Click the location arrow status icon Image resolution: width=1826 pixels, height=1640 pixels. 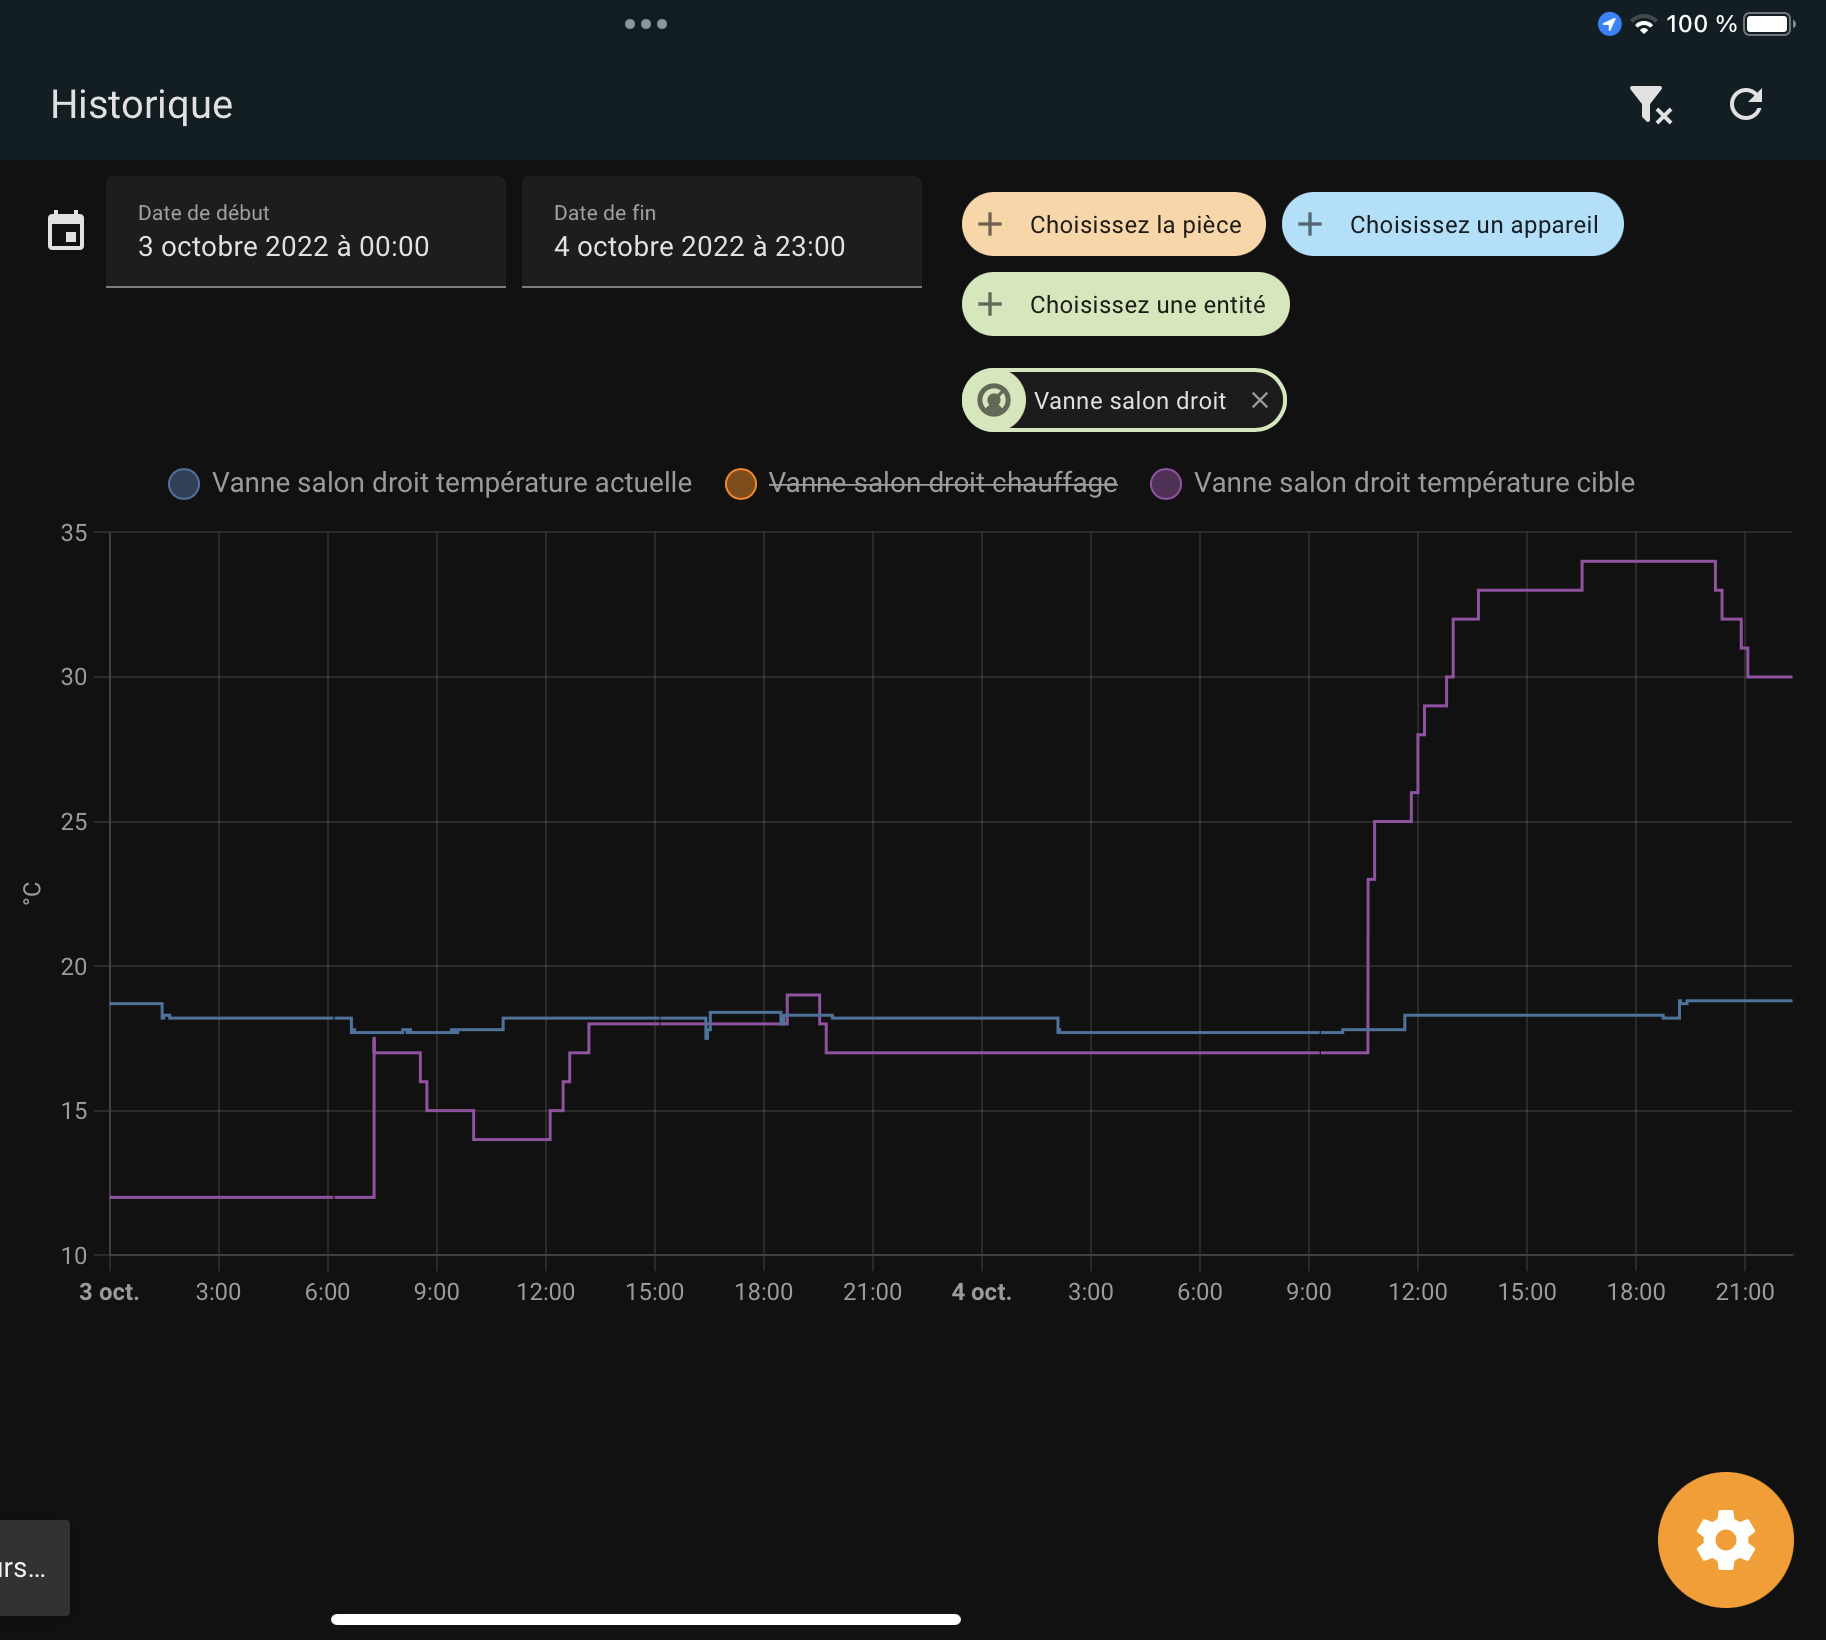[1608, 24]
